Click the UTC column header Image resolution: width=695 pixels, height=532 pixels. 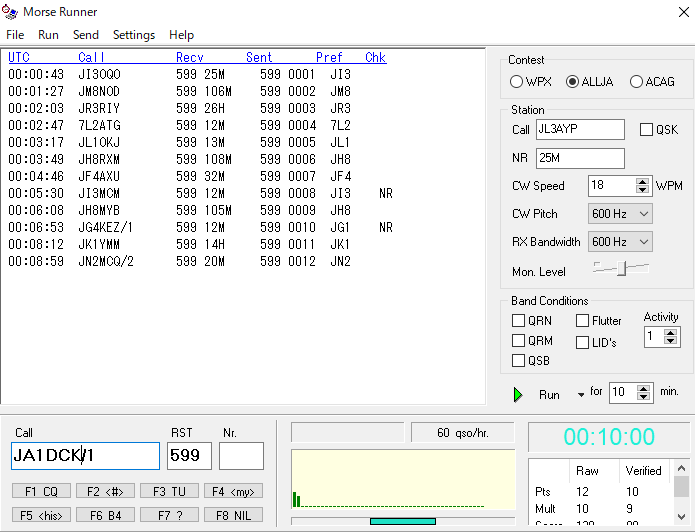19,58
